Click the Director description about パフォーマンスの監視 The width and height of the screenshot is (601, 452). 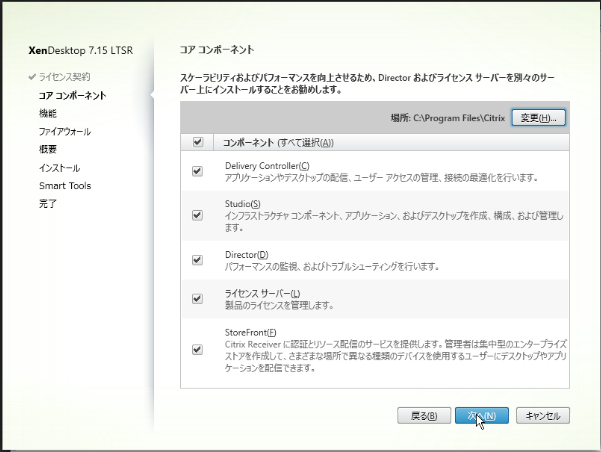pos(332,266)
